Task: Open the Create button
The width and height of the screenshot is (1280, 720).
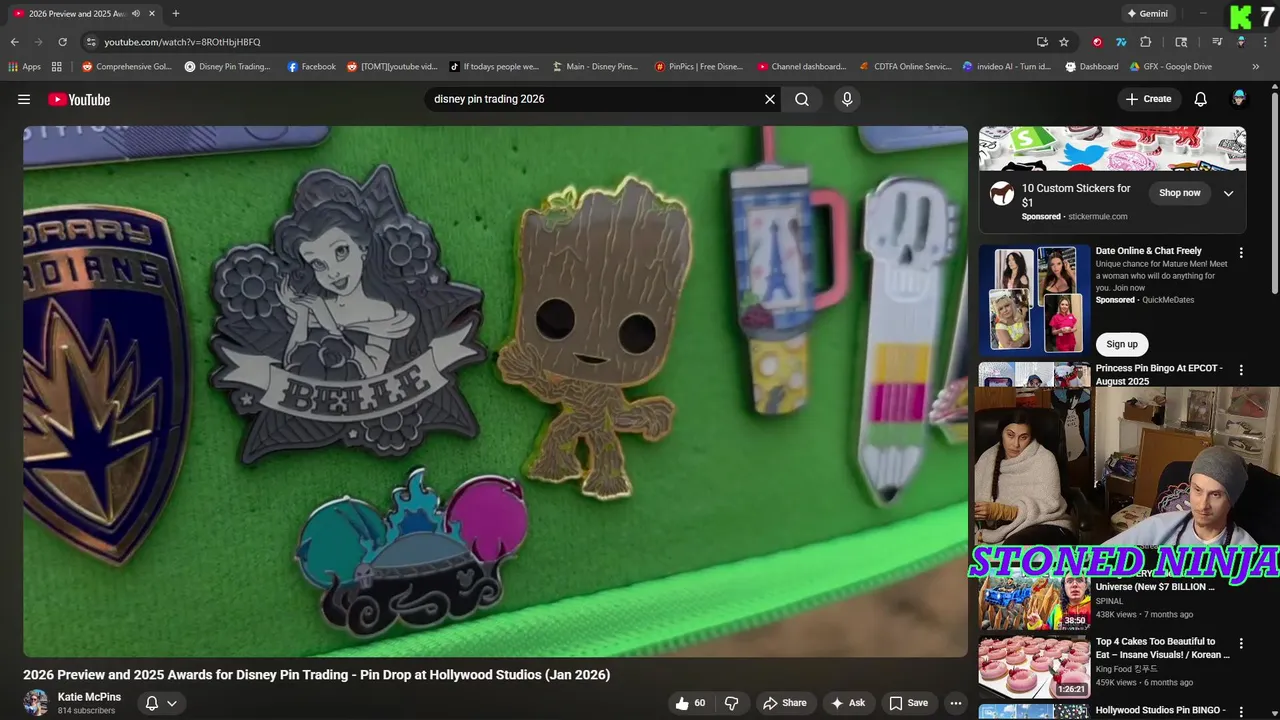Action: [1148, 99]
